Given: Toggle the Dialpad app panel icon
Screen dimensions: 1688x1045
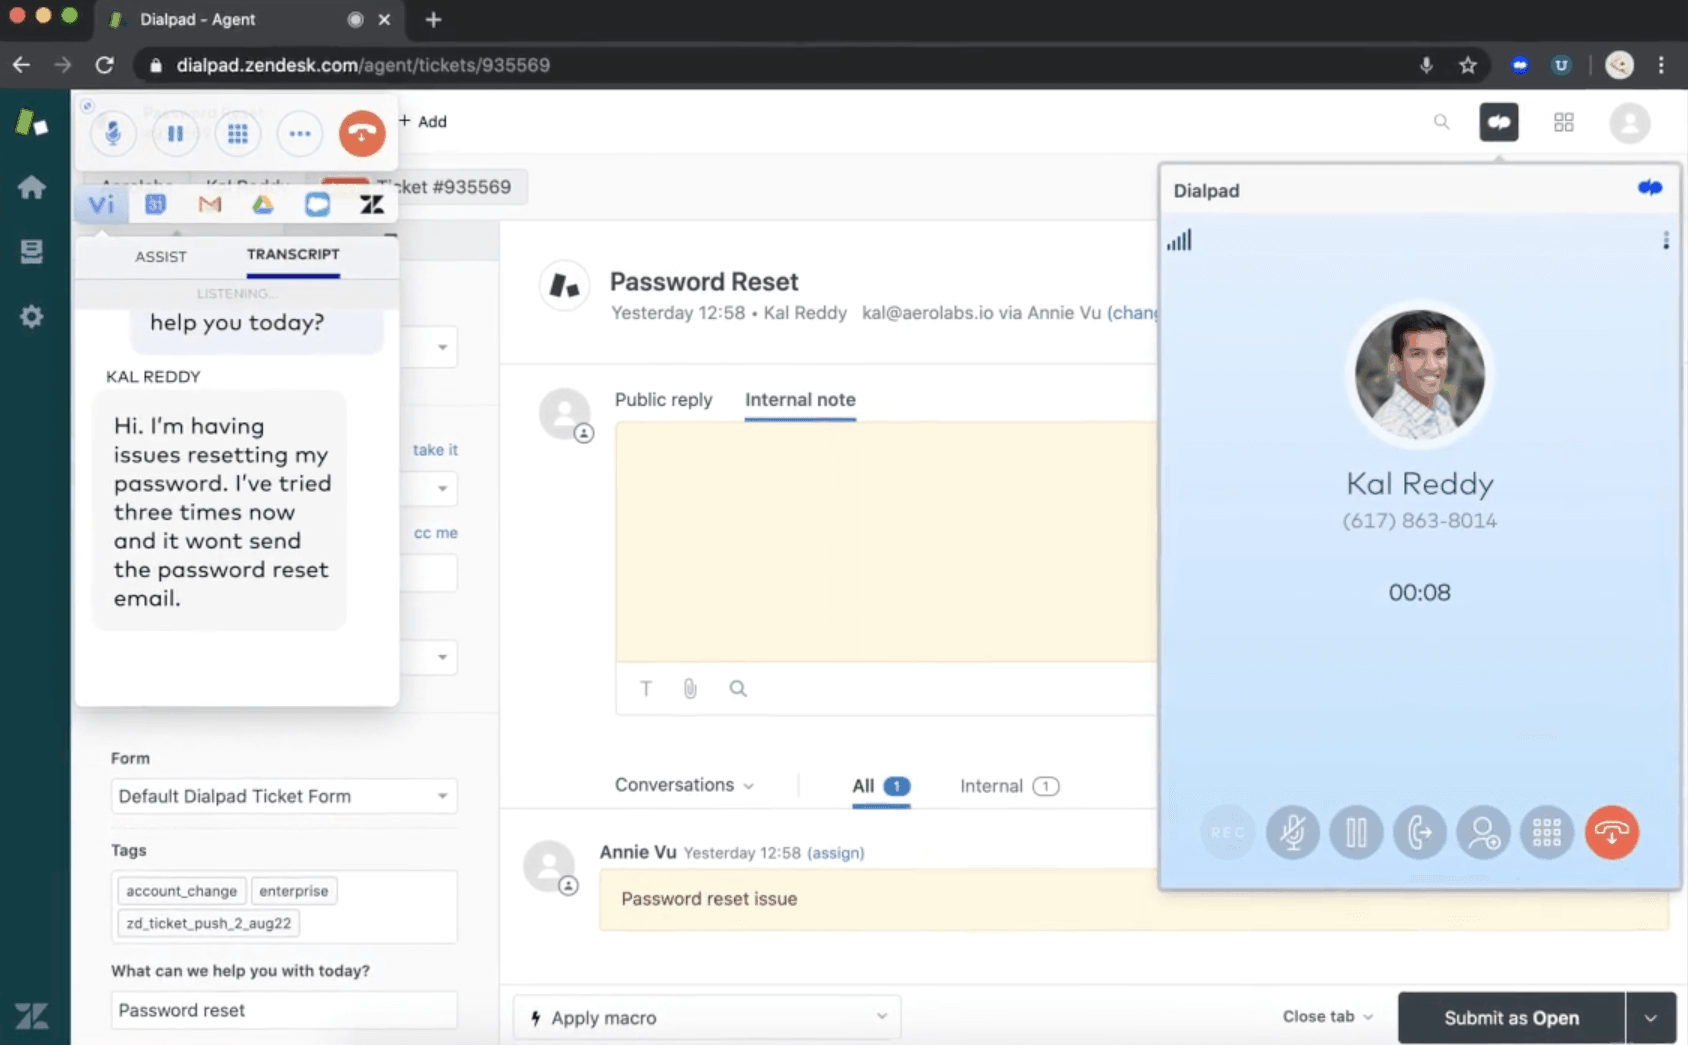Looking at the screenshot, I should click(x=1499, y=122).
